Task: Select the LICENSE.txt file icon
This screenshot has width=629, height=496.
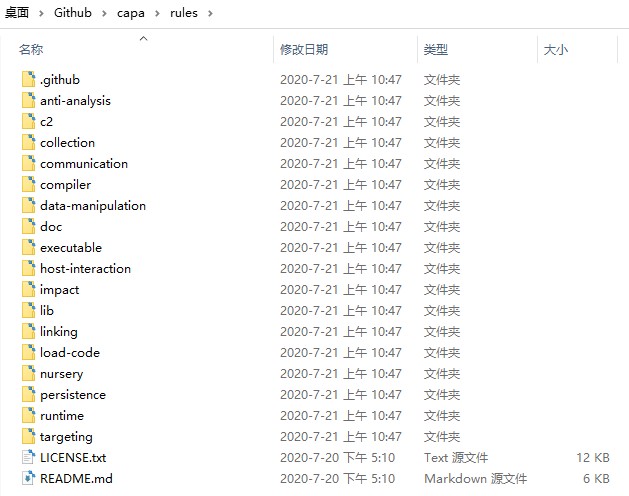Action: pyautogui.click(x=28, y=457)
